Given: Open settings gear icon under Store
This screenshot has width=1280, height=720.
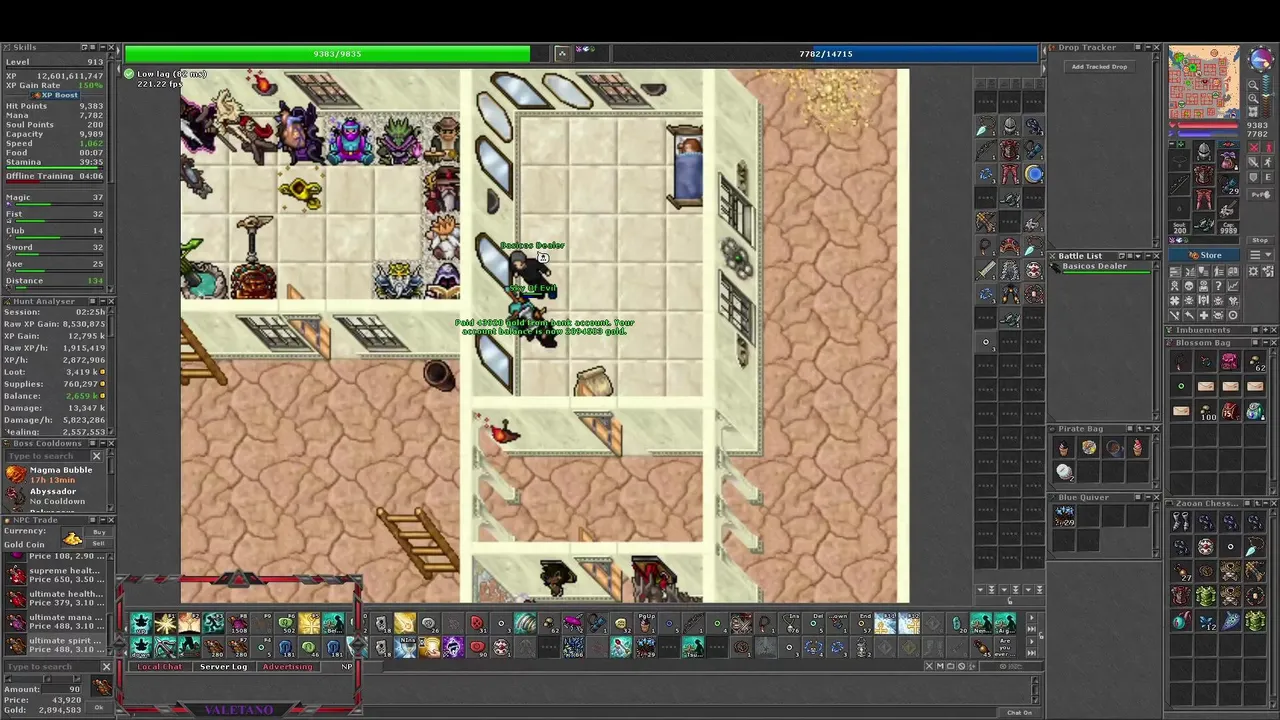Looking at the screenshot, I should (x=1253, y=272).
